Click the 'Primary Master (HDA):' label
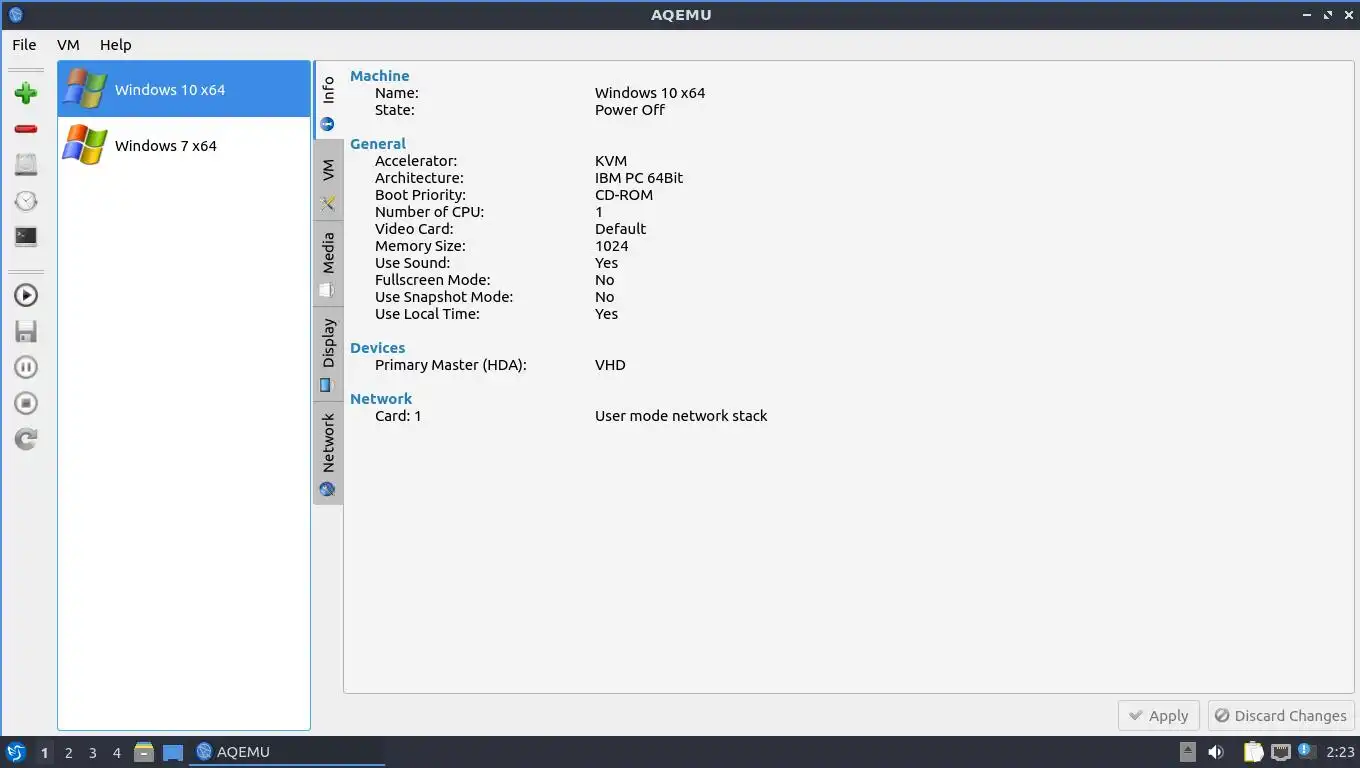1360x768 pixels. [451, 365]
